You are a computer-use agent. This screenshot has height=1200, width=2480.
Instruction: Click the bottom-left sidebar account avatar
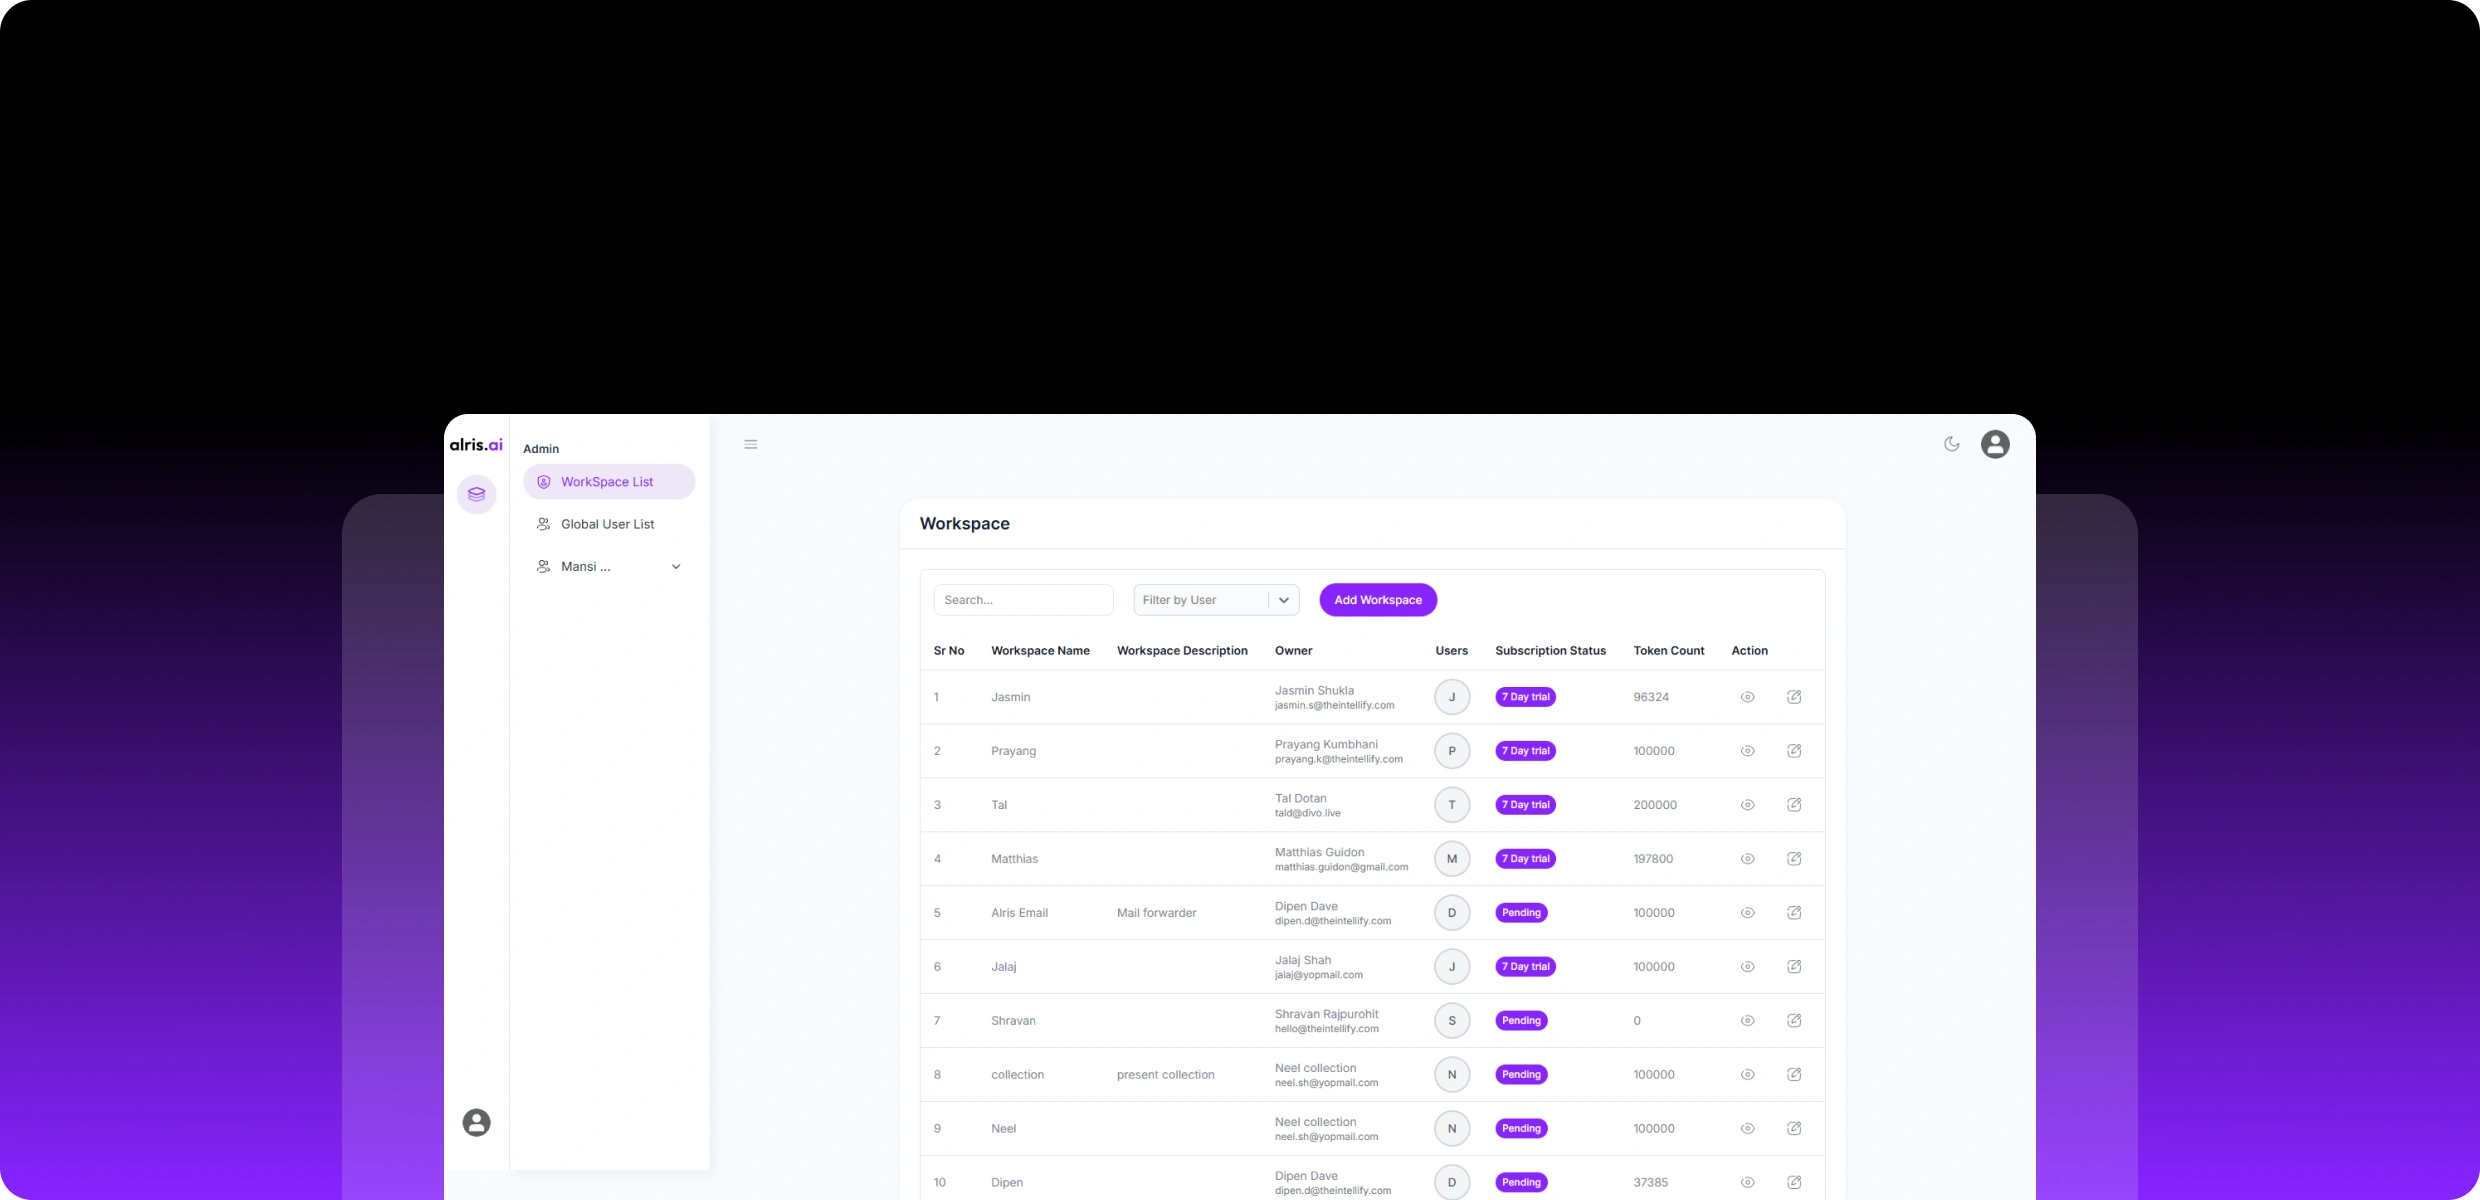pyautogui.click(x=476, y=1122)
